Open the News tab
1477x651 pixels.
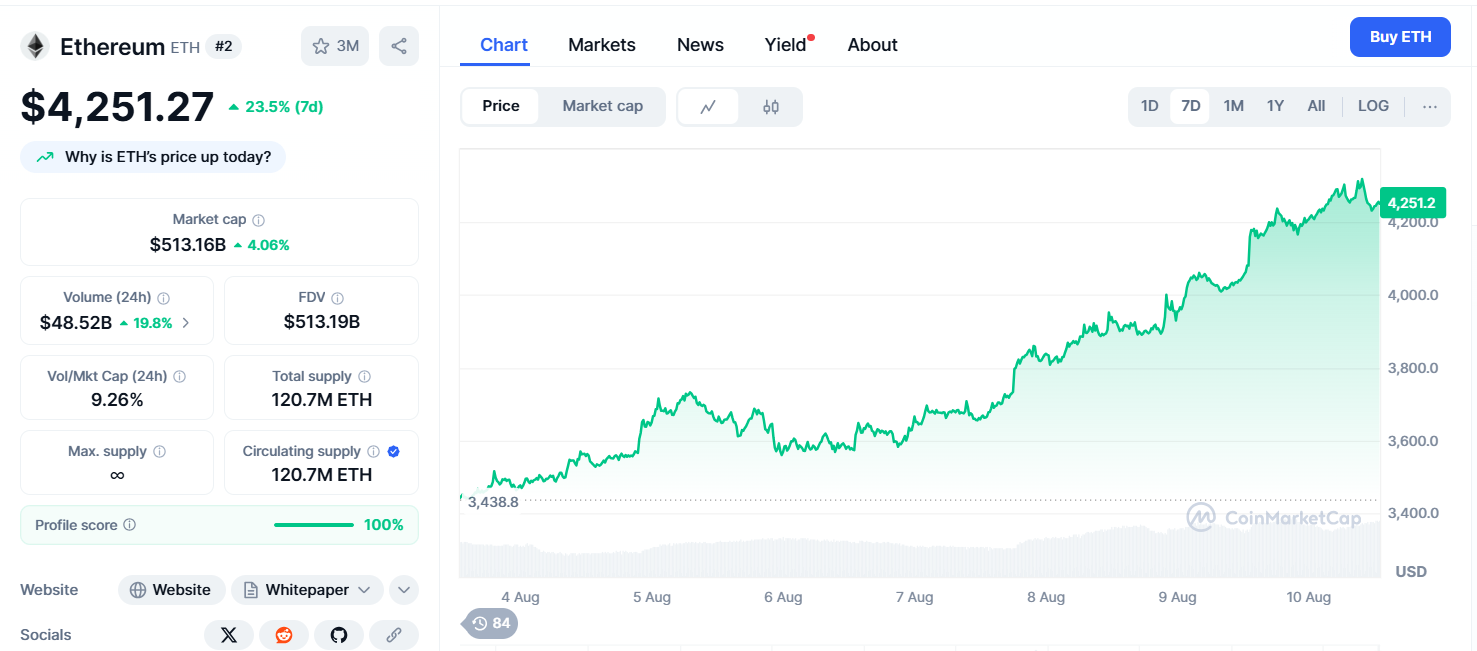700,45
